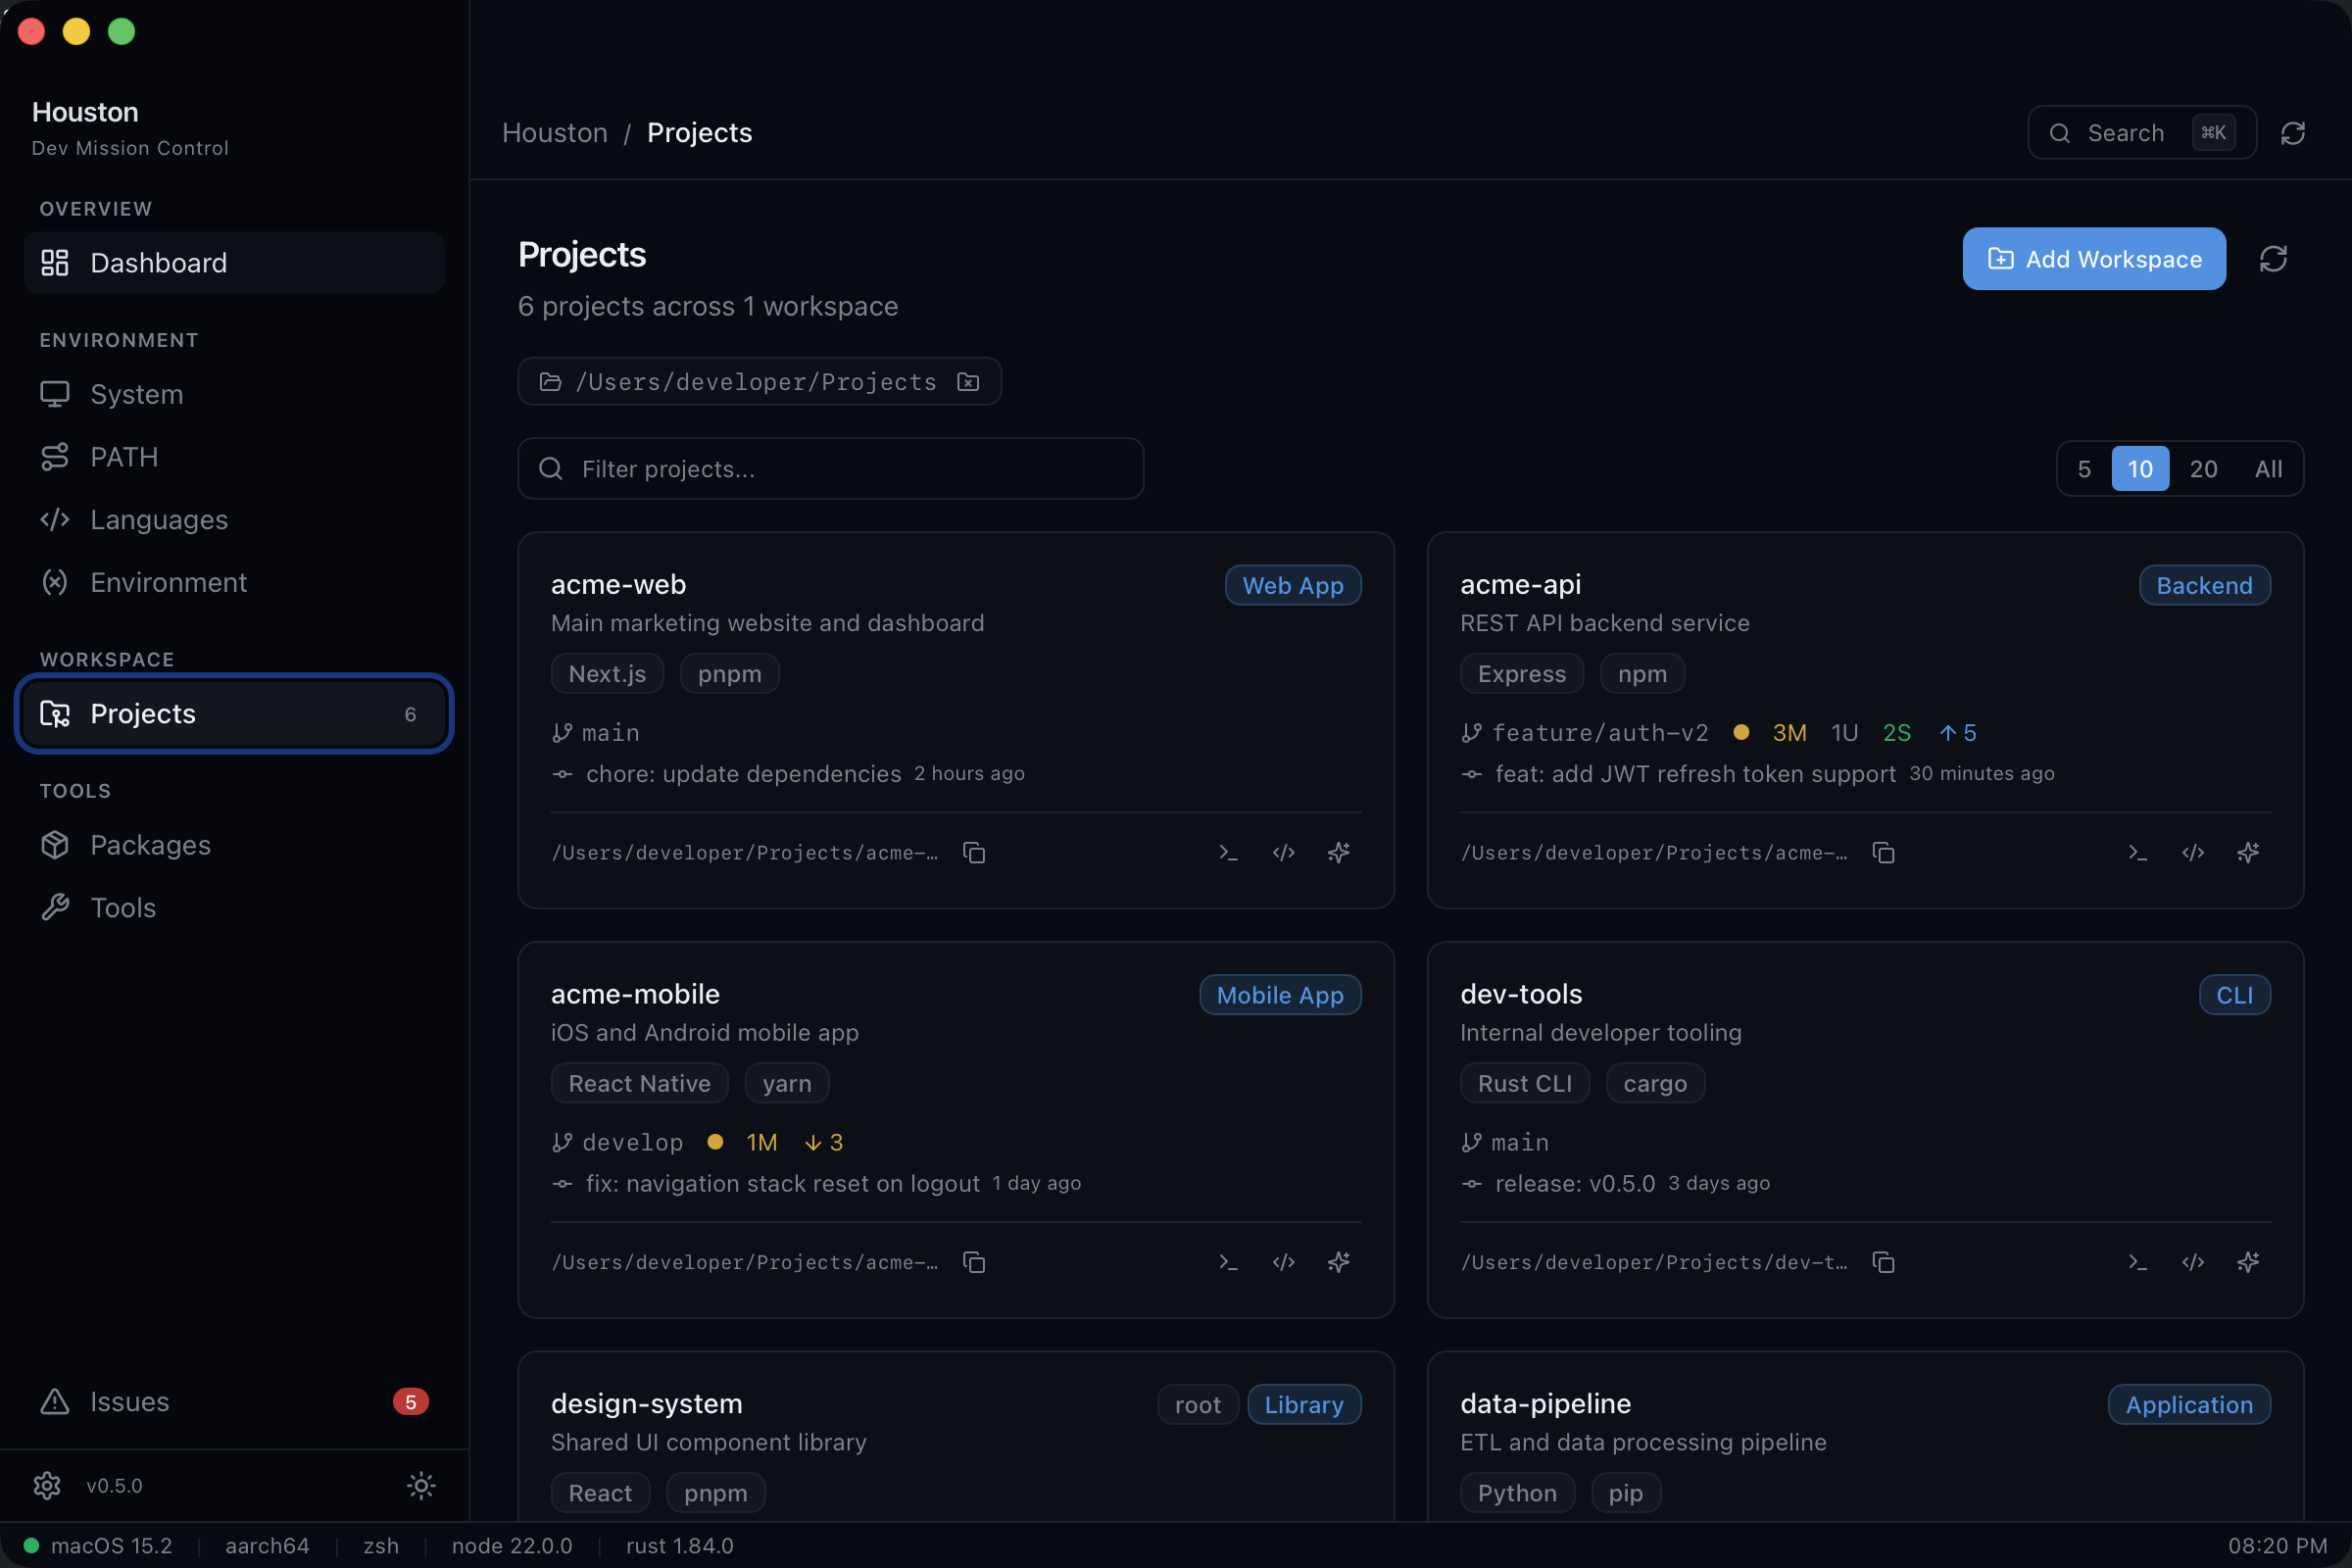This screenshot has height=1568, width=2352.
Task: Click the Add Workspace button
Action: 2093,258
